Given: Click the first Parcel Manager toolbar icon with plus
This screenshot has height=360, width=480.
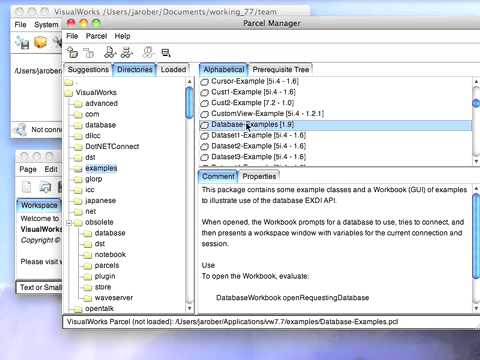Looking at the screenshot, I should (72, 53).
